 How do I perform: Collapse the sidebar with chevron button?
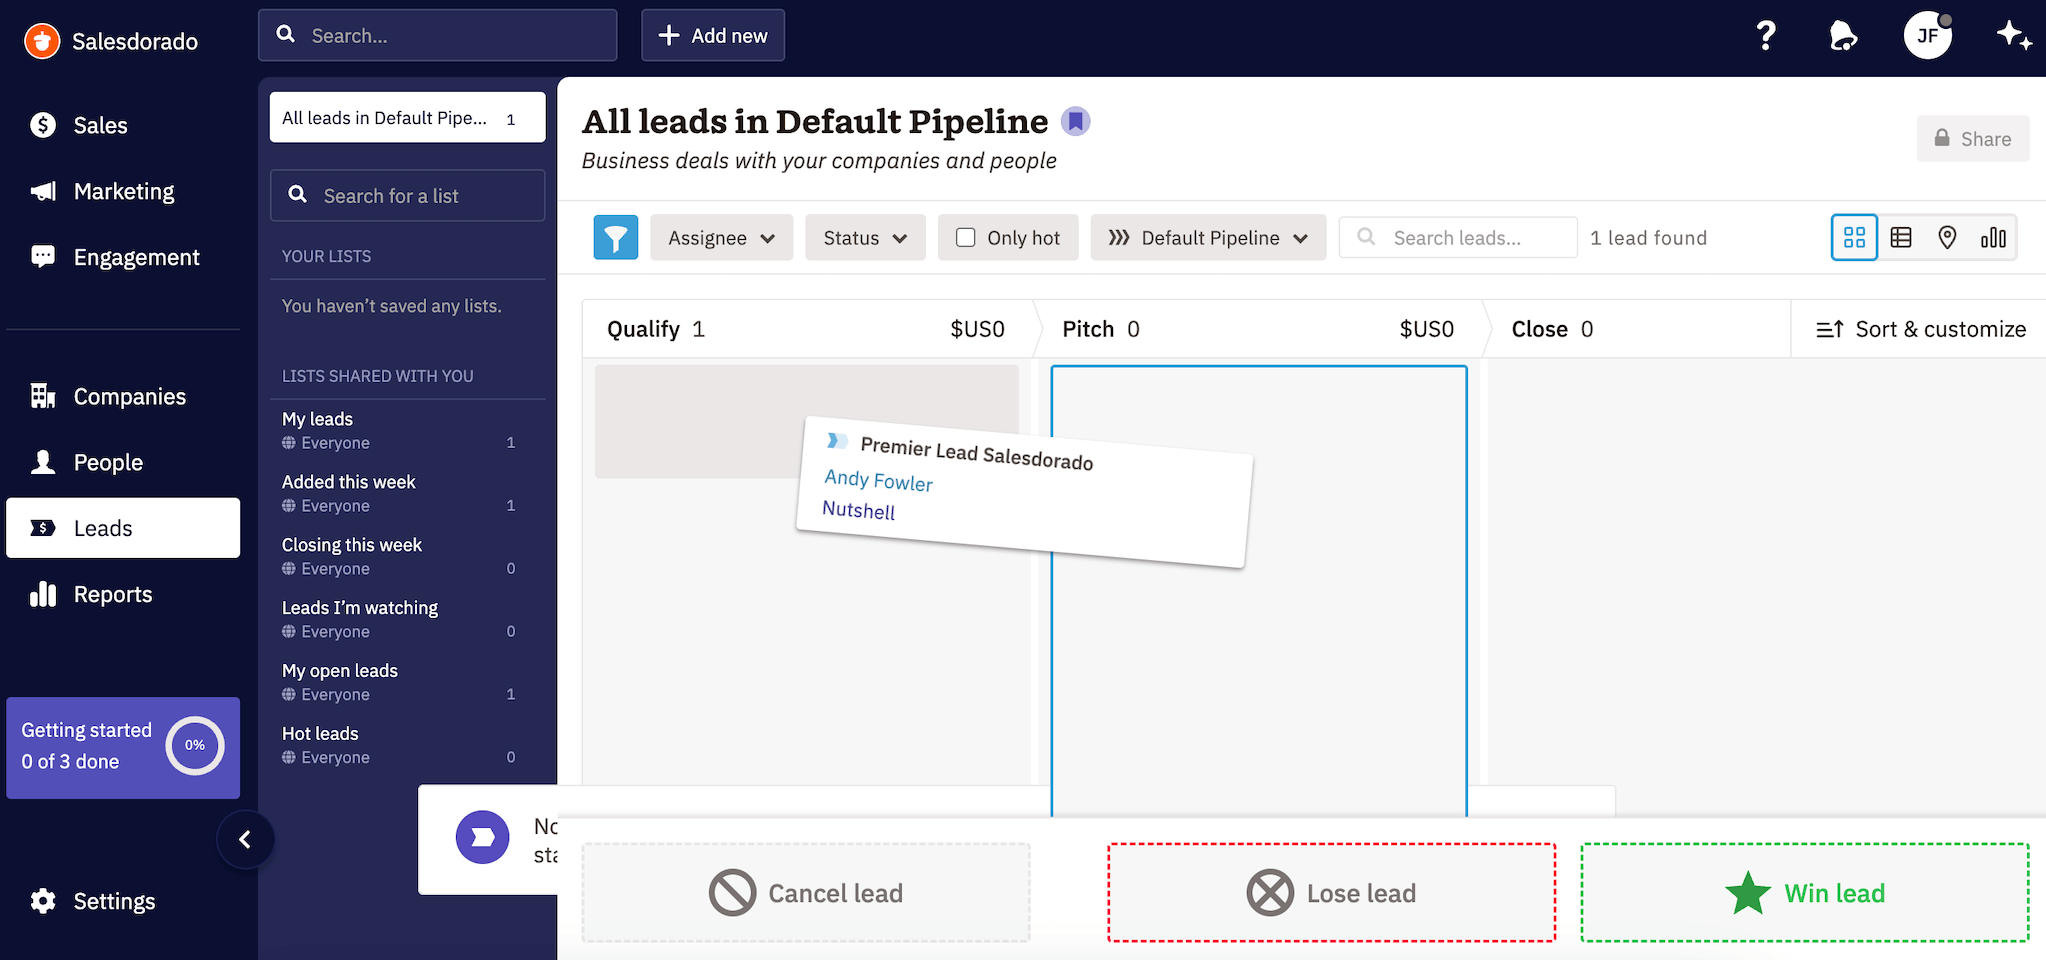click(x=245, y=840)
